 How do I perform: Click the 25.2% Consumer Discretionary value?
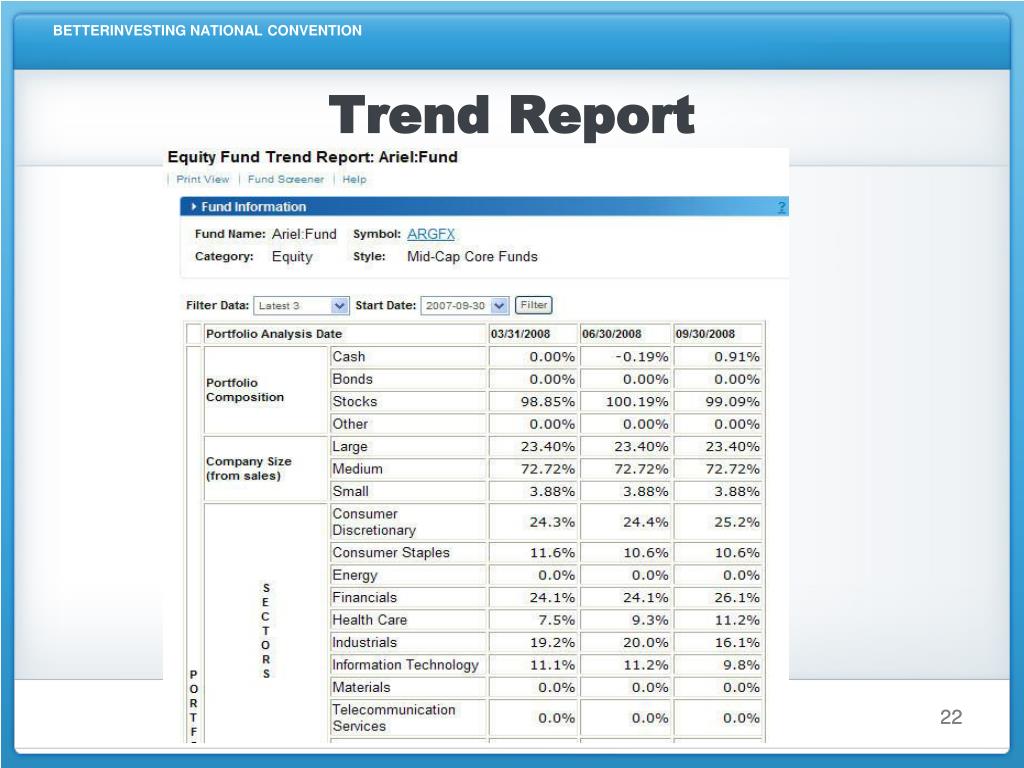click(737, 522)
